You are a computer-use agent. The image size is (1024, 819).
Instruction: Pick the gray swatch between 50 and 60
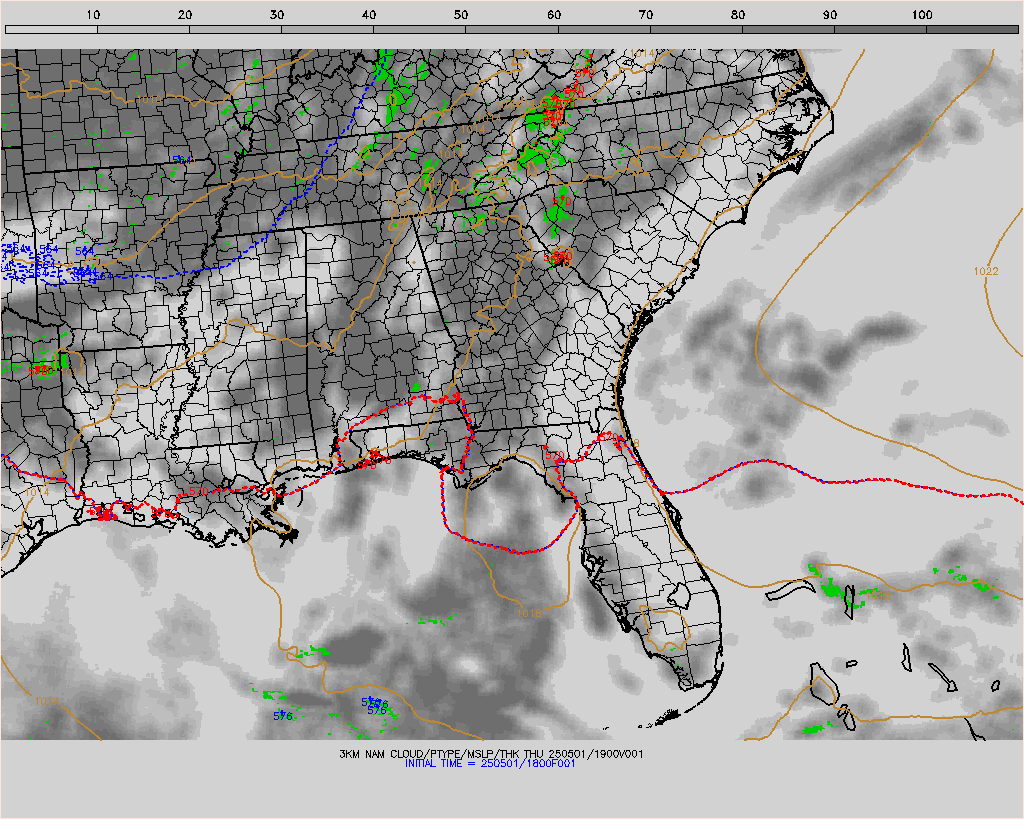[512, 29]
